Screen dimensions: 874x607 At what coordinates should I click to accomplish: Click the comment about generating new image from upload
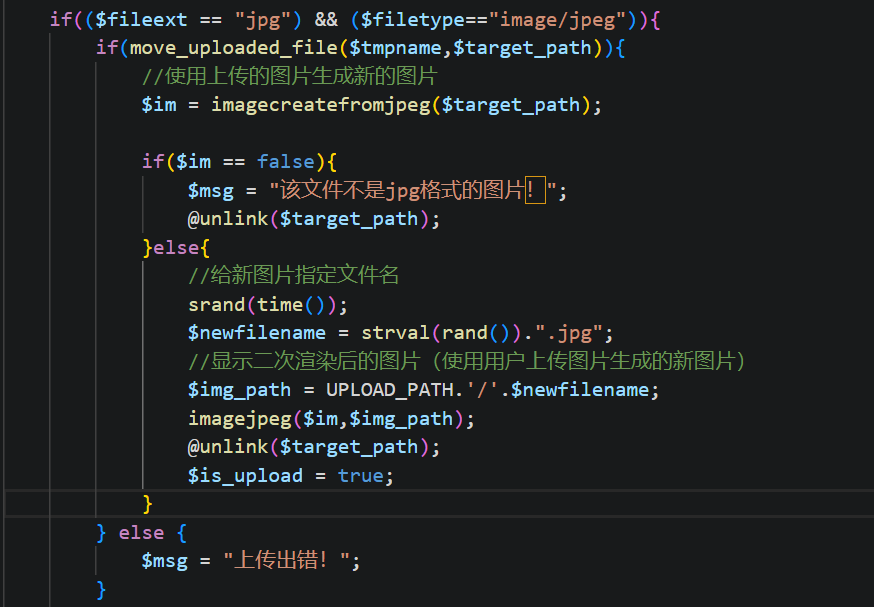click(289, 76)
